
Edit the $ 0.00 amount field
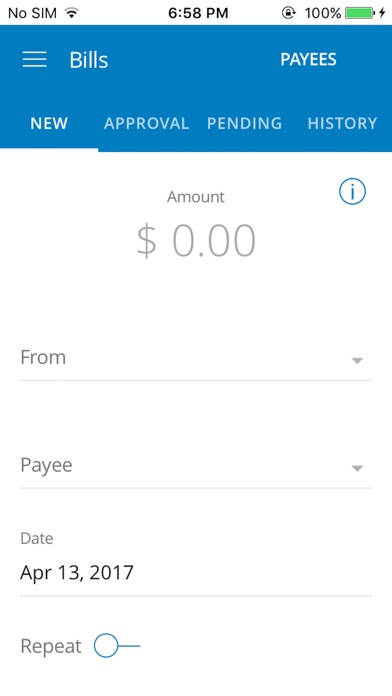point(196,240)
